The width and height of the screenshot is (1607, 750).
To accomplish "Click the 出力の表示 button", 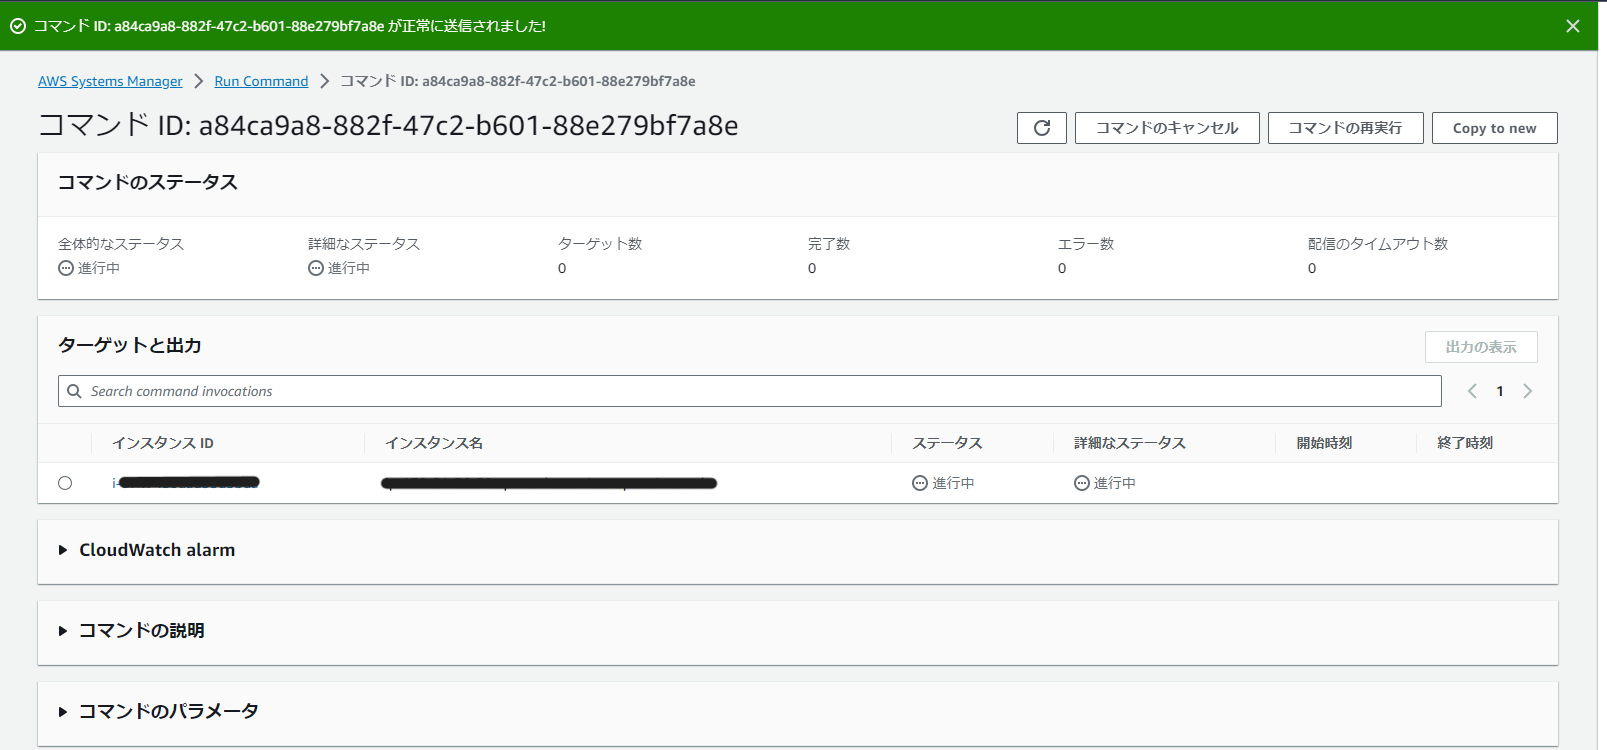I will 1481,347.
